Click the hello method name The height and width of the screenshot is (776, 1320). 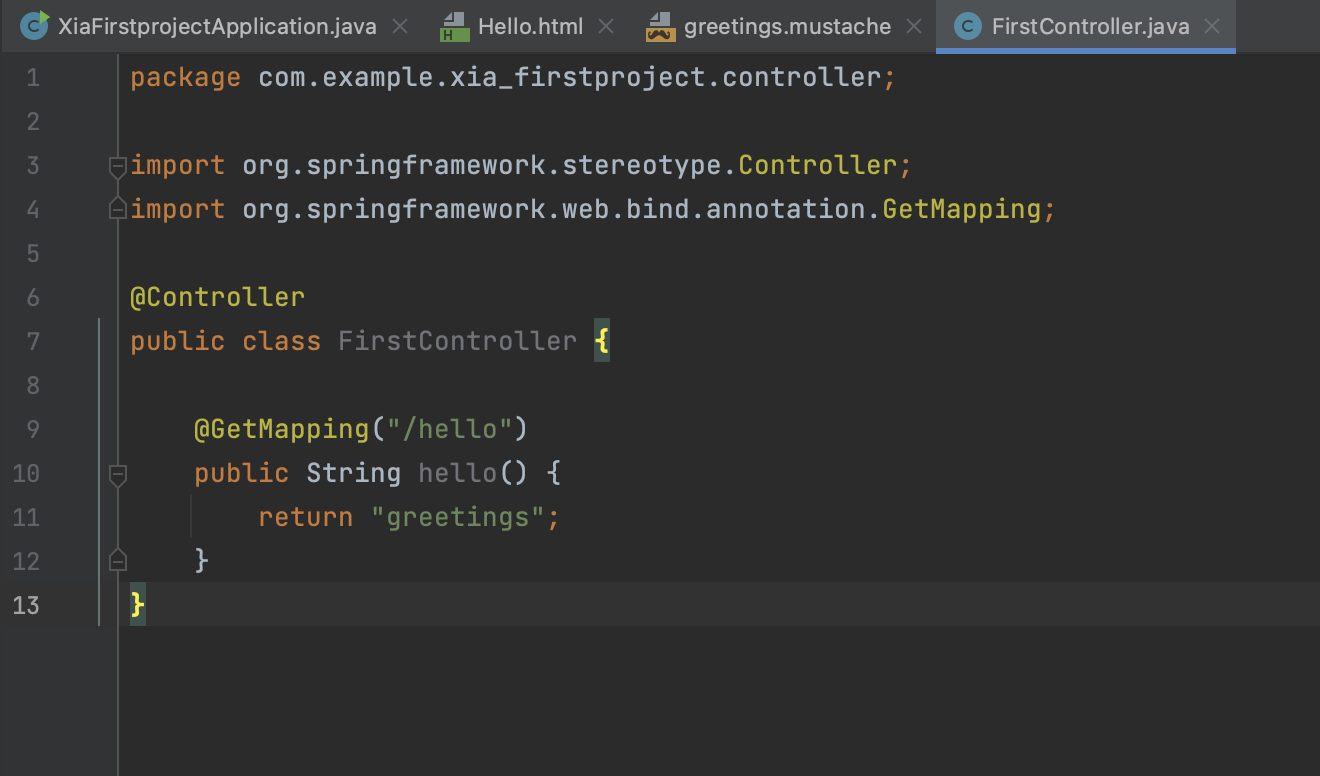(457, 473)
